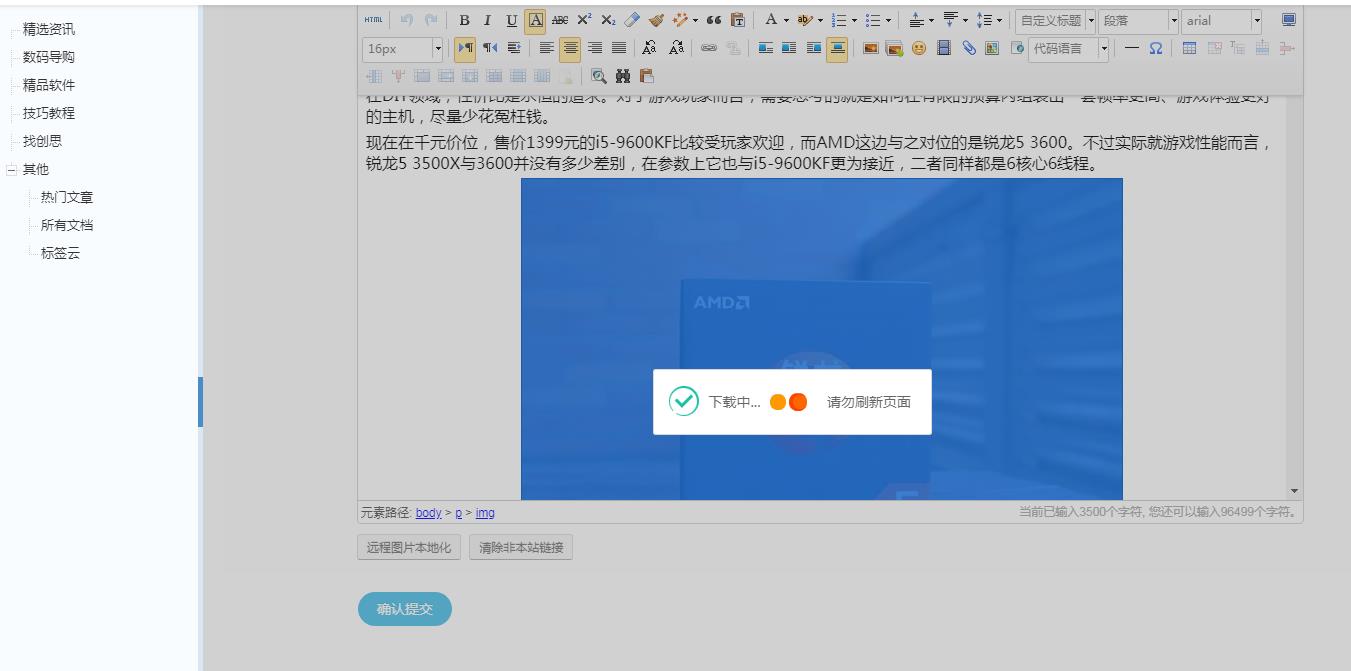
Task: Open search and replace binoculars
Action: click(623, 76)
